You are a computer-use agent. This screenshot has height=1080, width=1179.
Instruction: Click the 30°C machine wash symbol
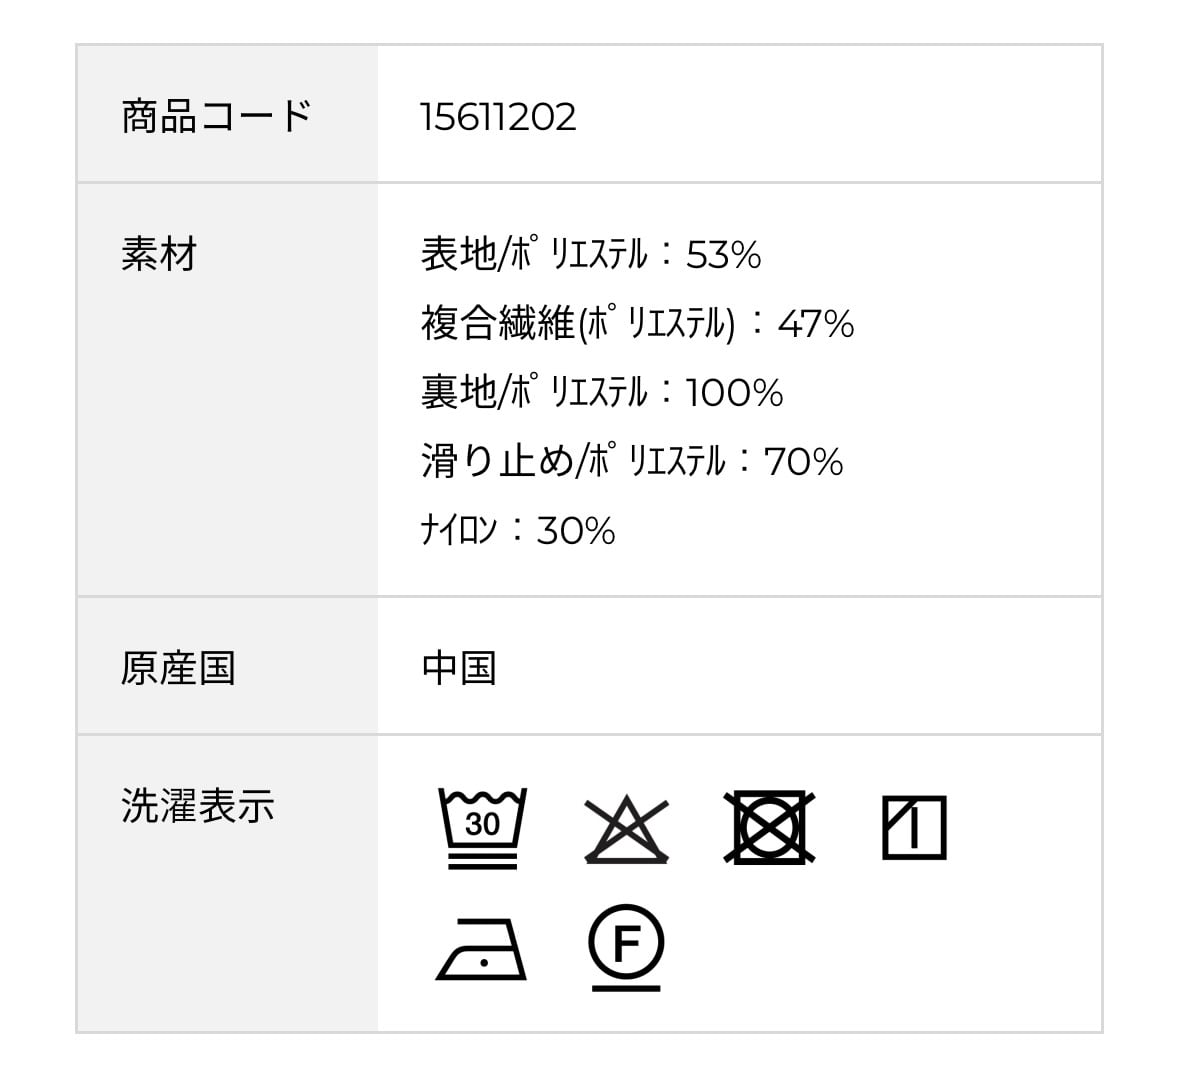pyautogui.click(x=482, y=828)
